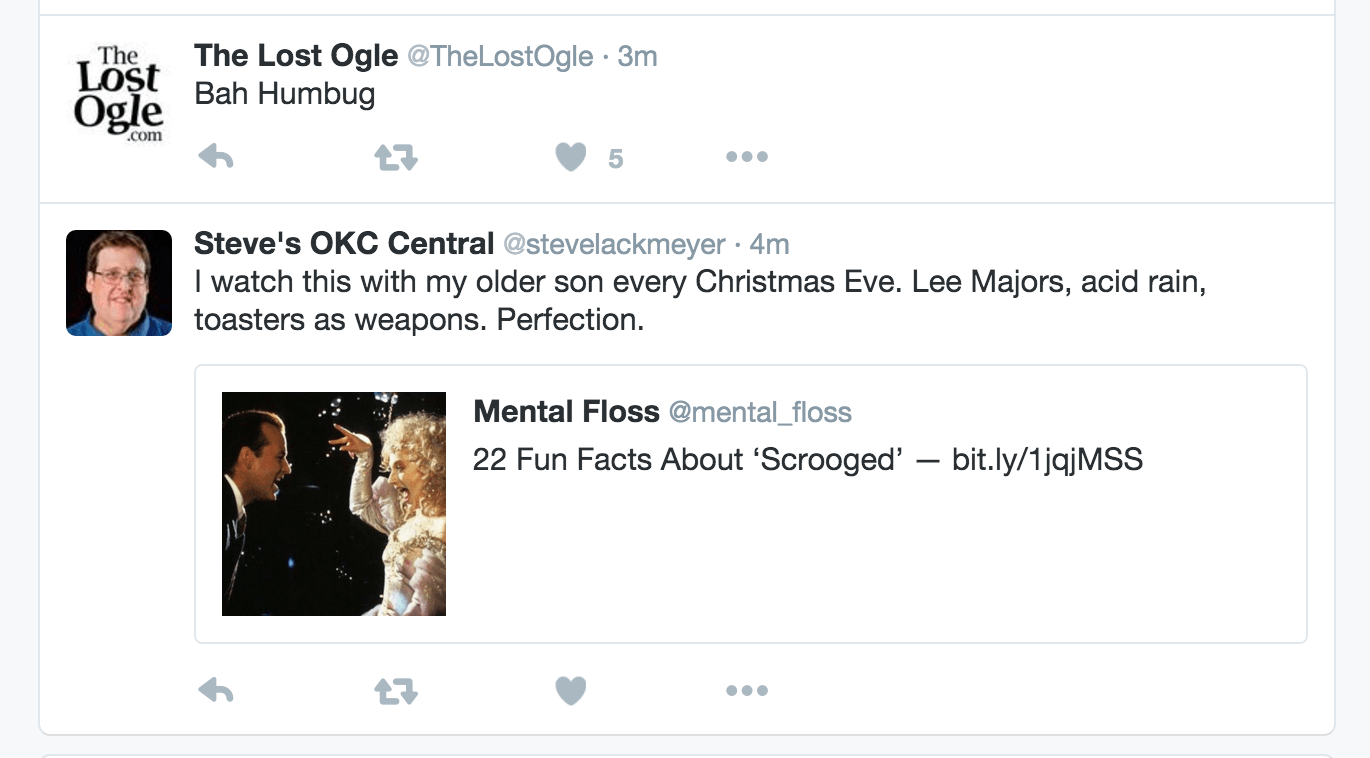Reply to The Lost Ogle's tweet
The image size is (1370, 758).
216,157
